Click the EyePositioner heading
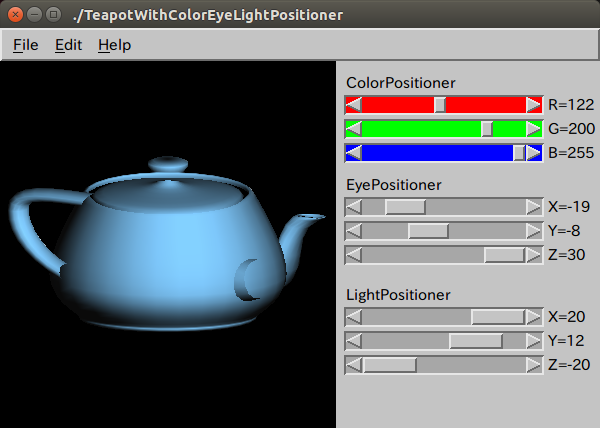Screen dimensions: 600x428 [393, 185]
